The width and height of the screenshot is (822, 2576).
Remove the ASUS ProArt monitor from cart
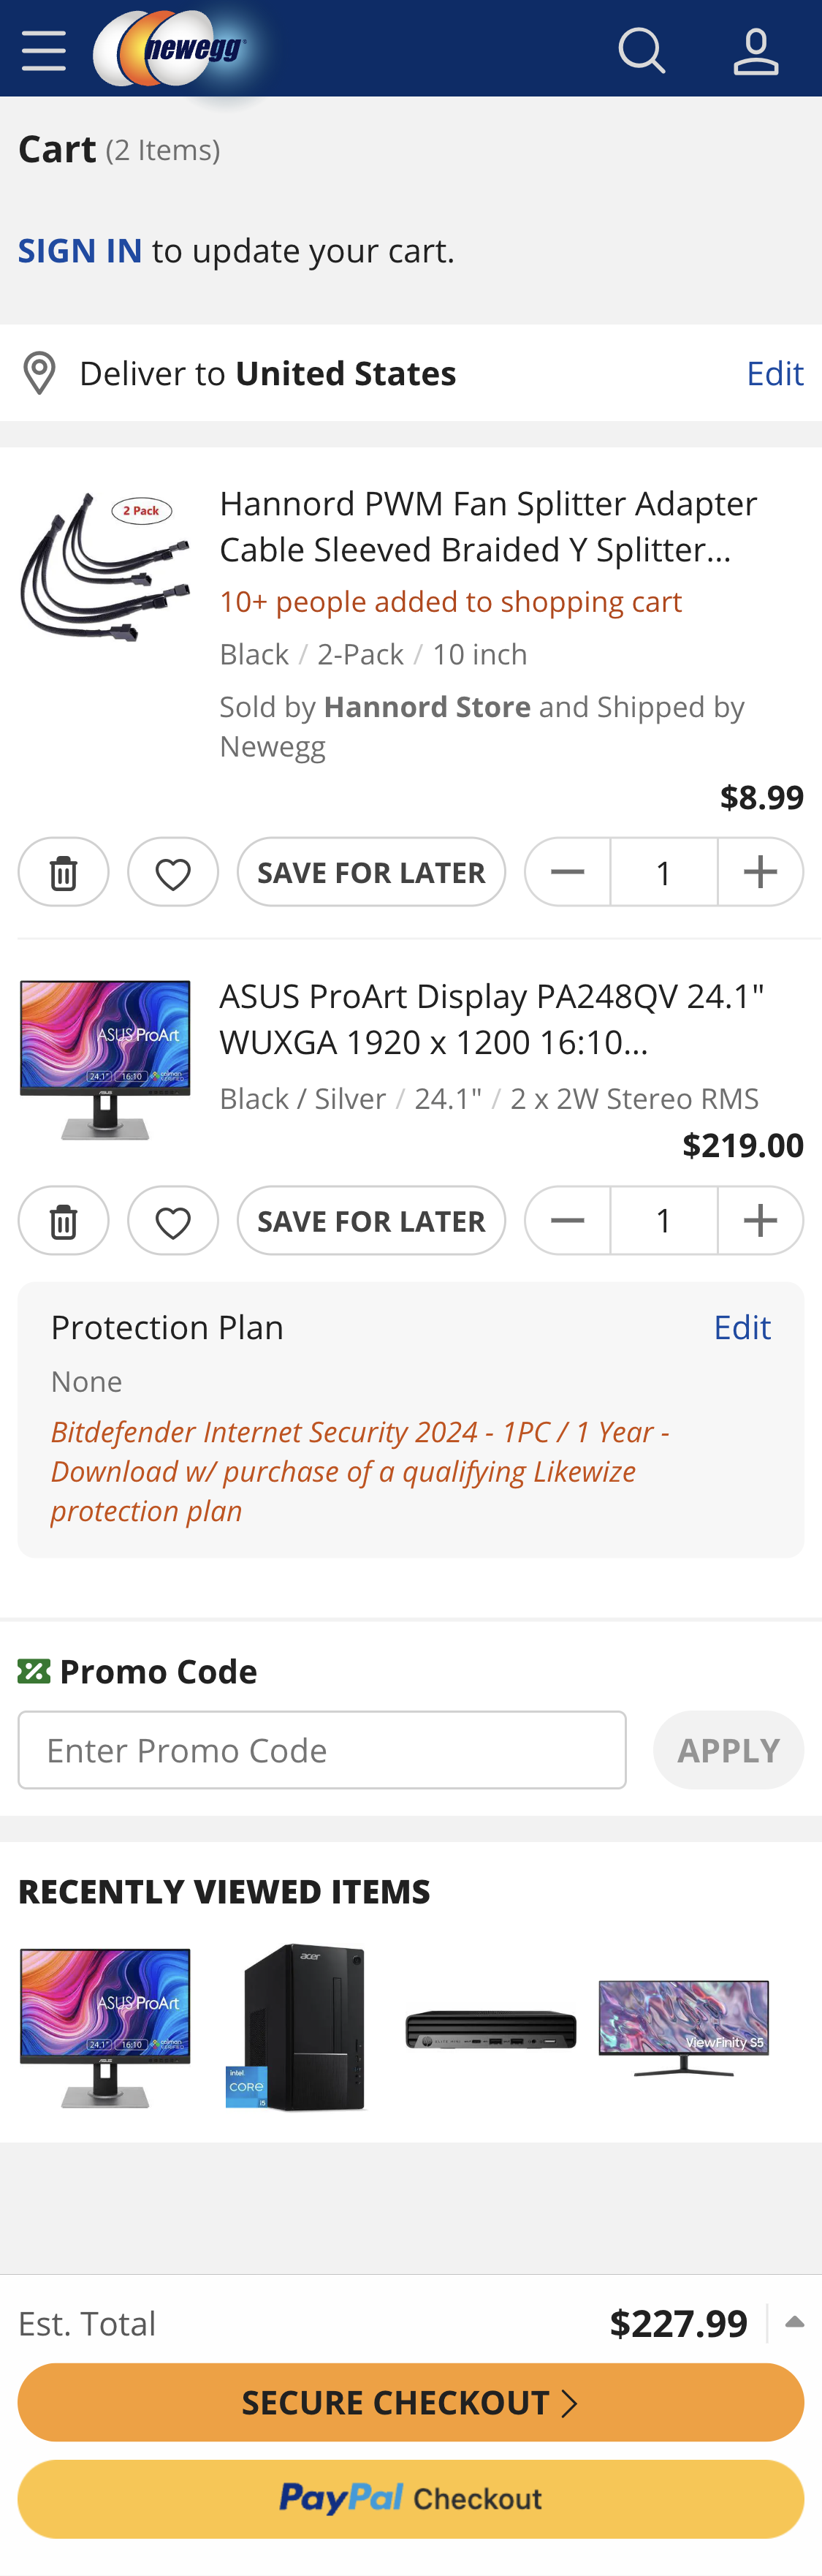click(x=63, y=1220)
